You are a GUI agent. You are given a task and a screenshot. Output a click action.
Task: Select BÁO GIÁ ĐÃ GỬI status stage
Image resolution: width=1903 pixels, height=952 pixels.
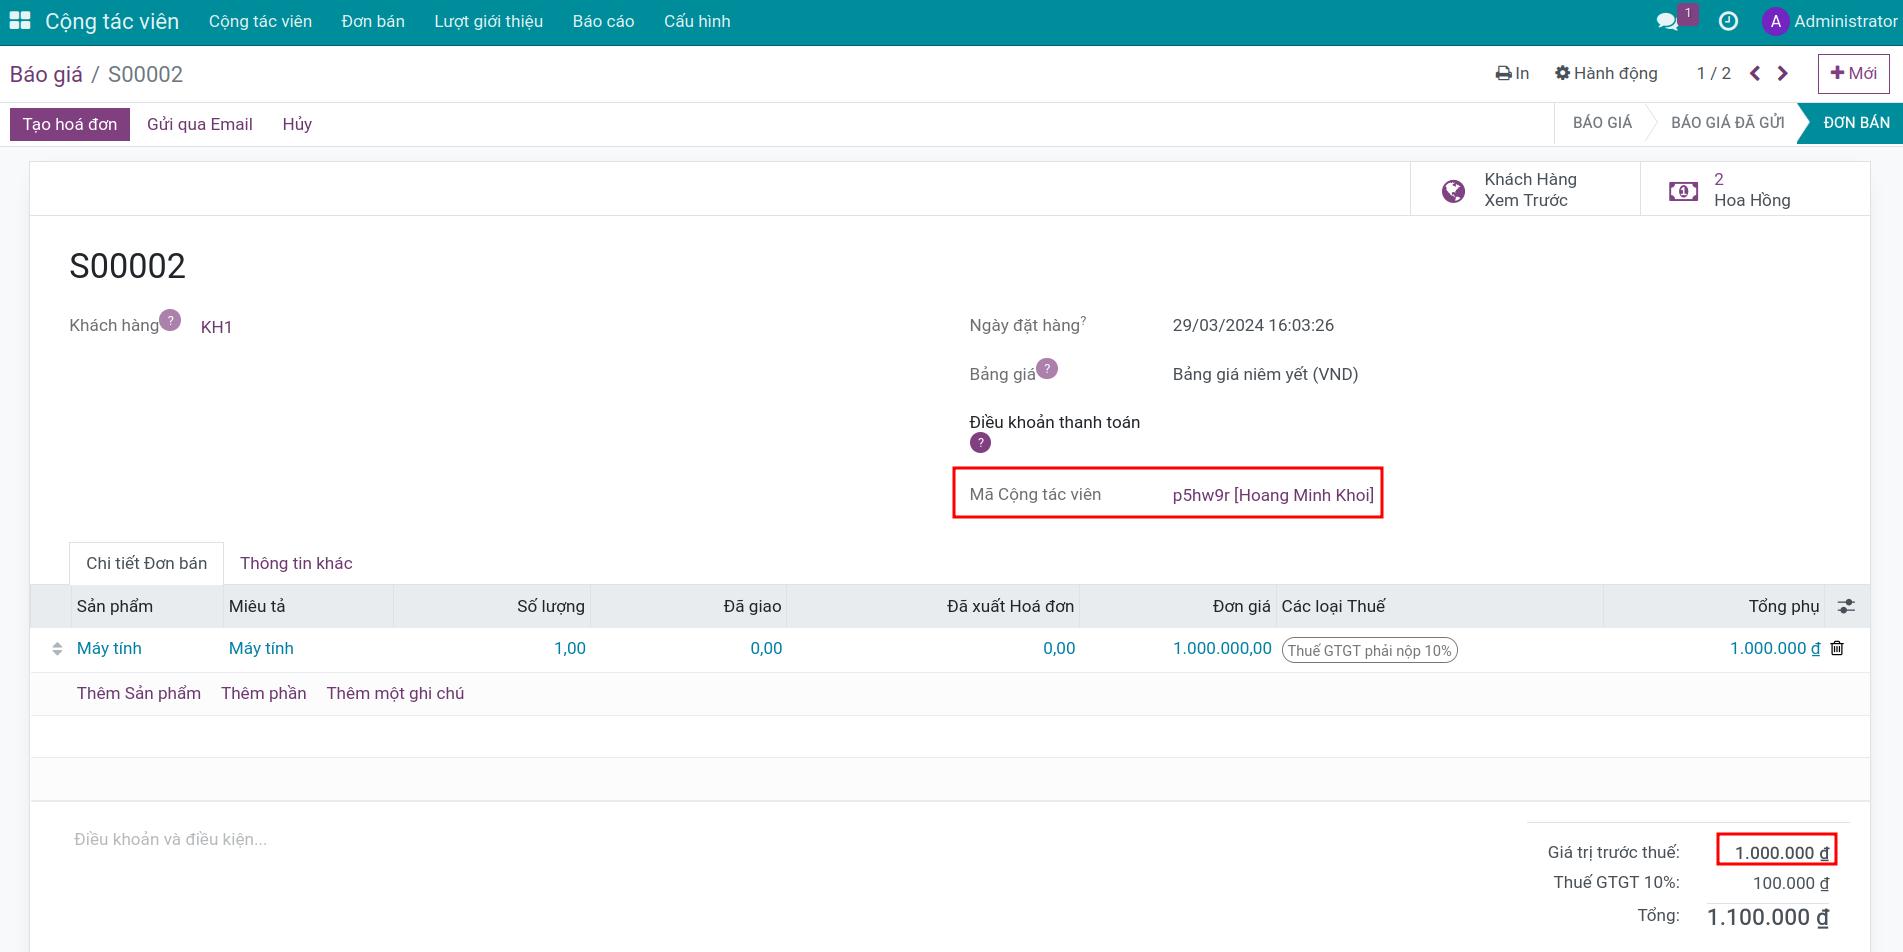(x=1727, y=123)
